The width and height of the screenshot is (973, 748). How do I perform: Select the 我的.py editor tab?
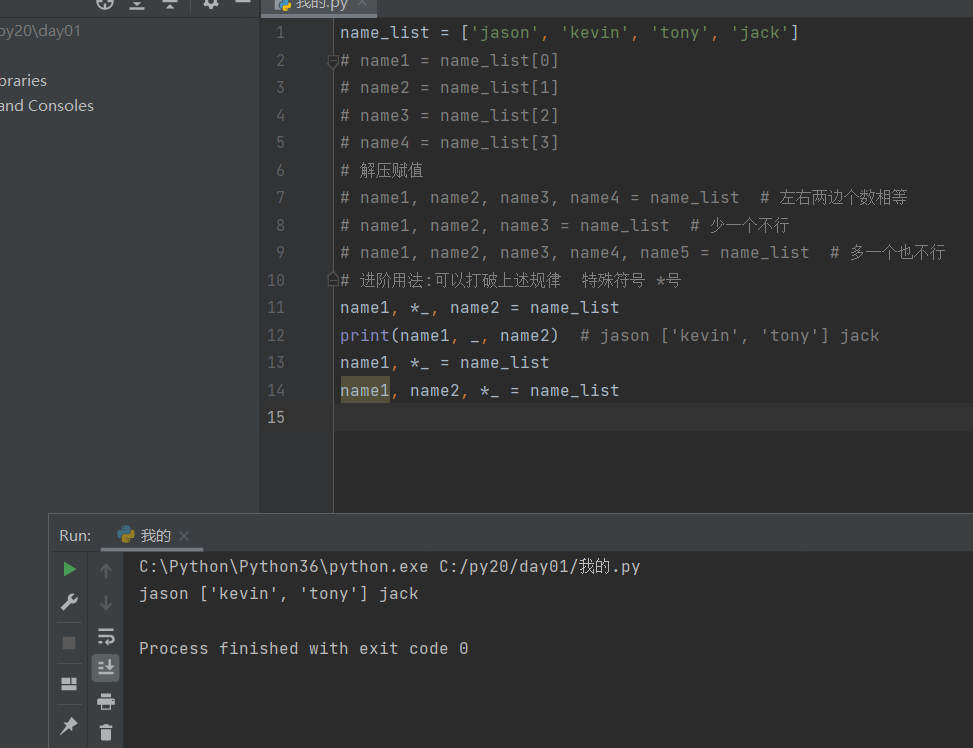click(319, 5)
